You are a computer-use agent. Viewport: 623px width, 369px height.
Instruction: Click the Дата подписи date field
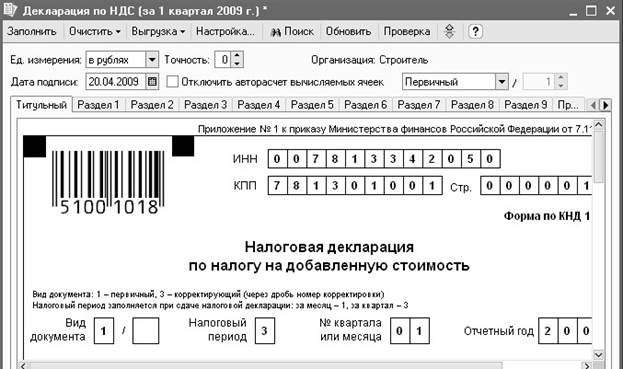[x=116, y=82]
